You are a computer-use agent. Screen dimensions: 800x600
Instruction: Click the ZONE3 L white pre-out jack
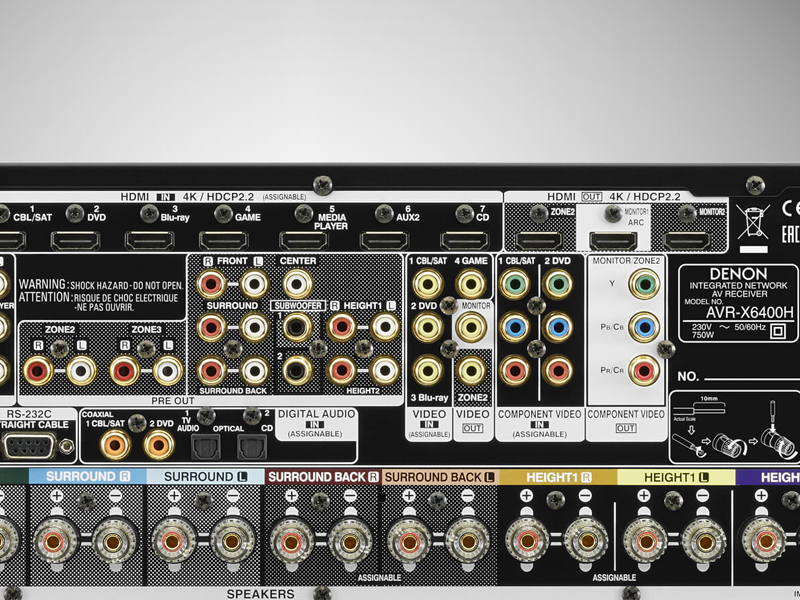[x=168, y=370]
